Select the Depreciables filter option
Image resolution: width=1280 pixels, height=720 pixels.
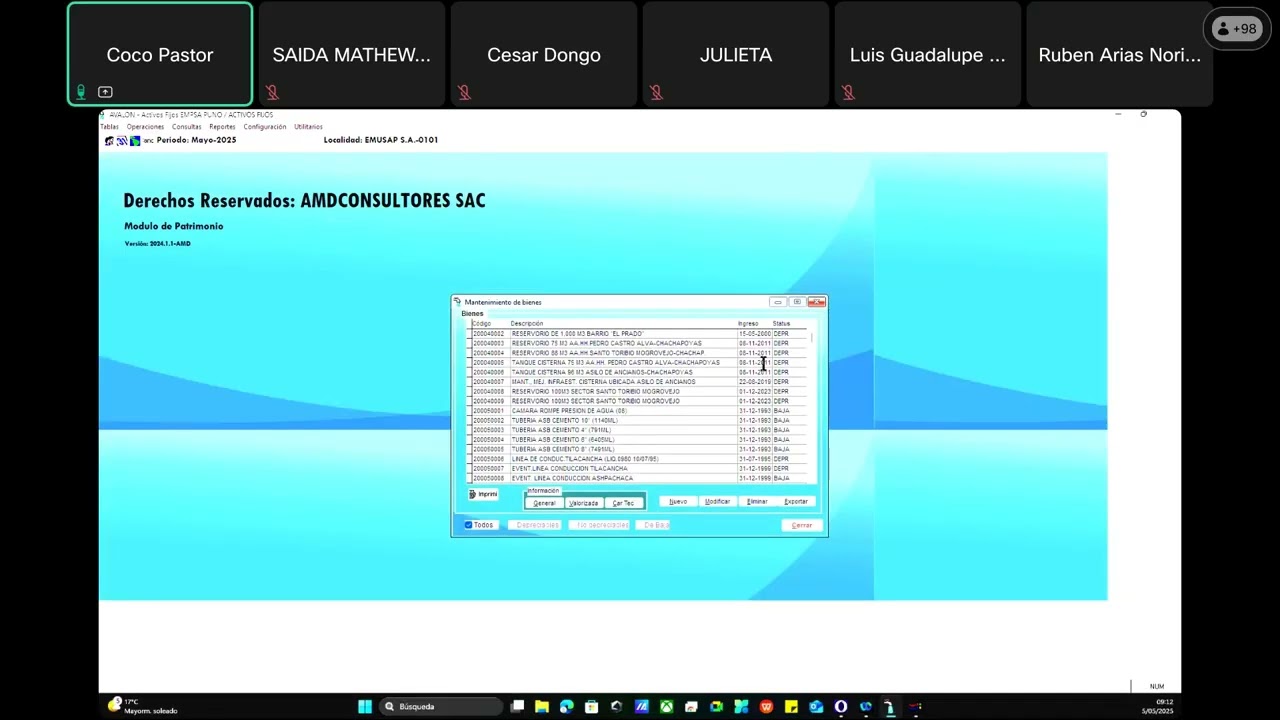pos(534,525)
